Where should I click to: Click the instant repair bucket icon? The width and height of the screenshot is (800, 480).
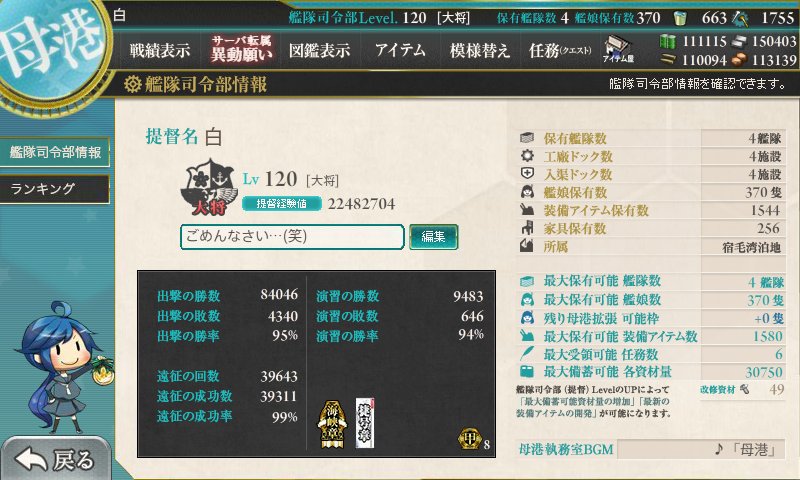(x=680, y=18)
